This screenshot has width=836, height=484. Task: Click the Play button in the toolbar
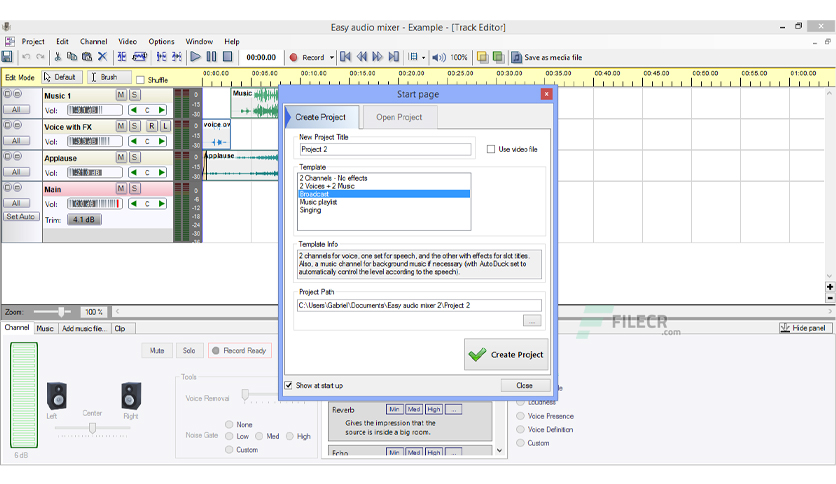click(x=196, y=57)
